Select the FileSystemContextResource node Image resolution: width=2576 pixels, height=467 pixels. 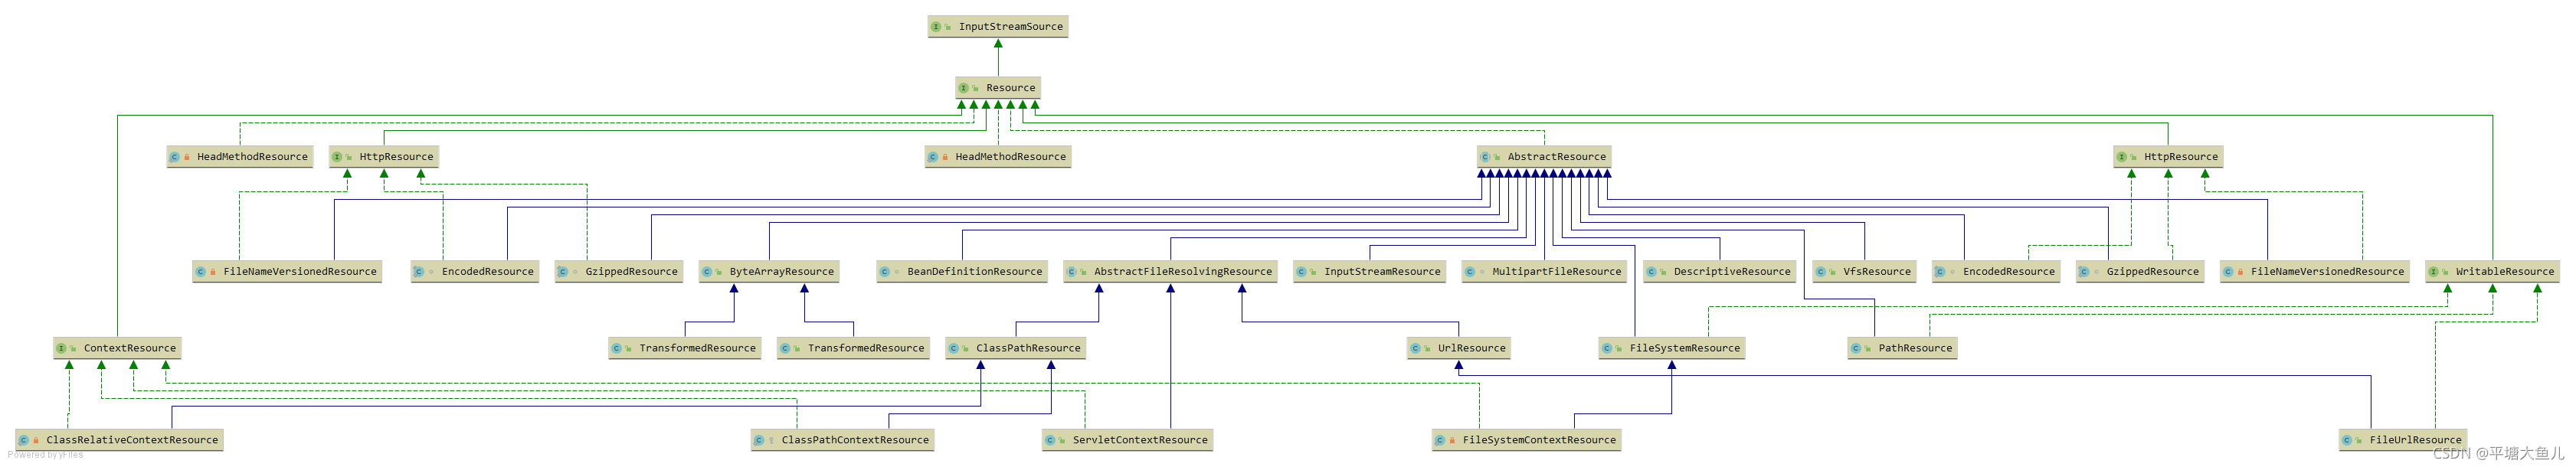(1526, 440)
